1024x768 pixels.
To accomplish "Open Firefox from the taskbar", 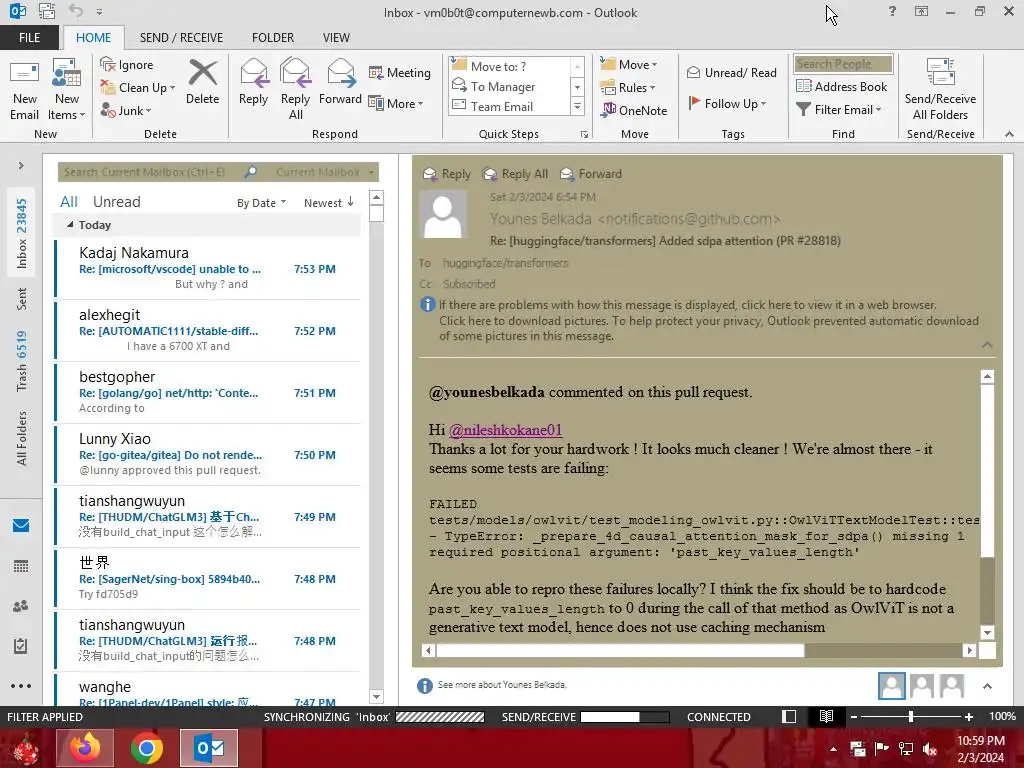I will point(85,748).
